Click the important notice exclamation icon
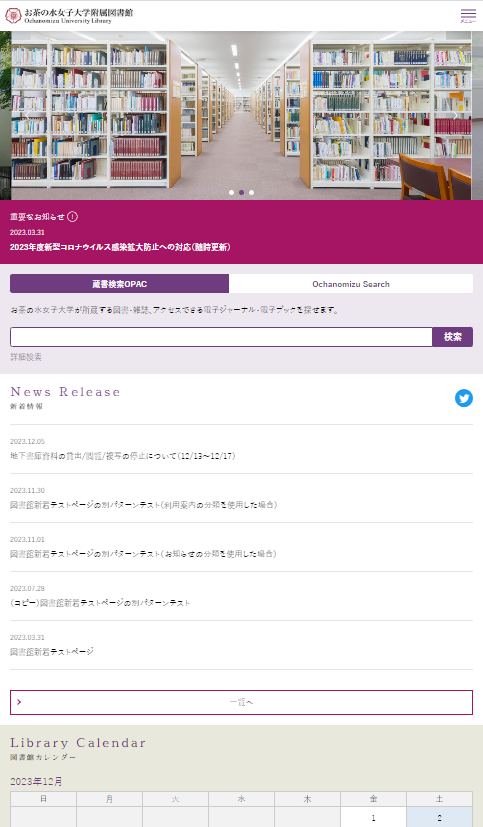The width and height of the screenshot is (483, 827). pos(73,216)
